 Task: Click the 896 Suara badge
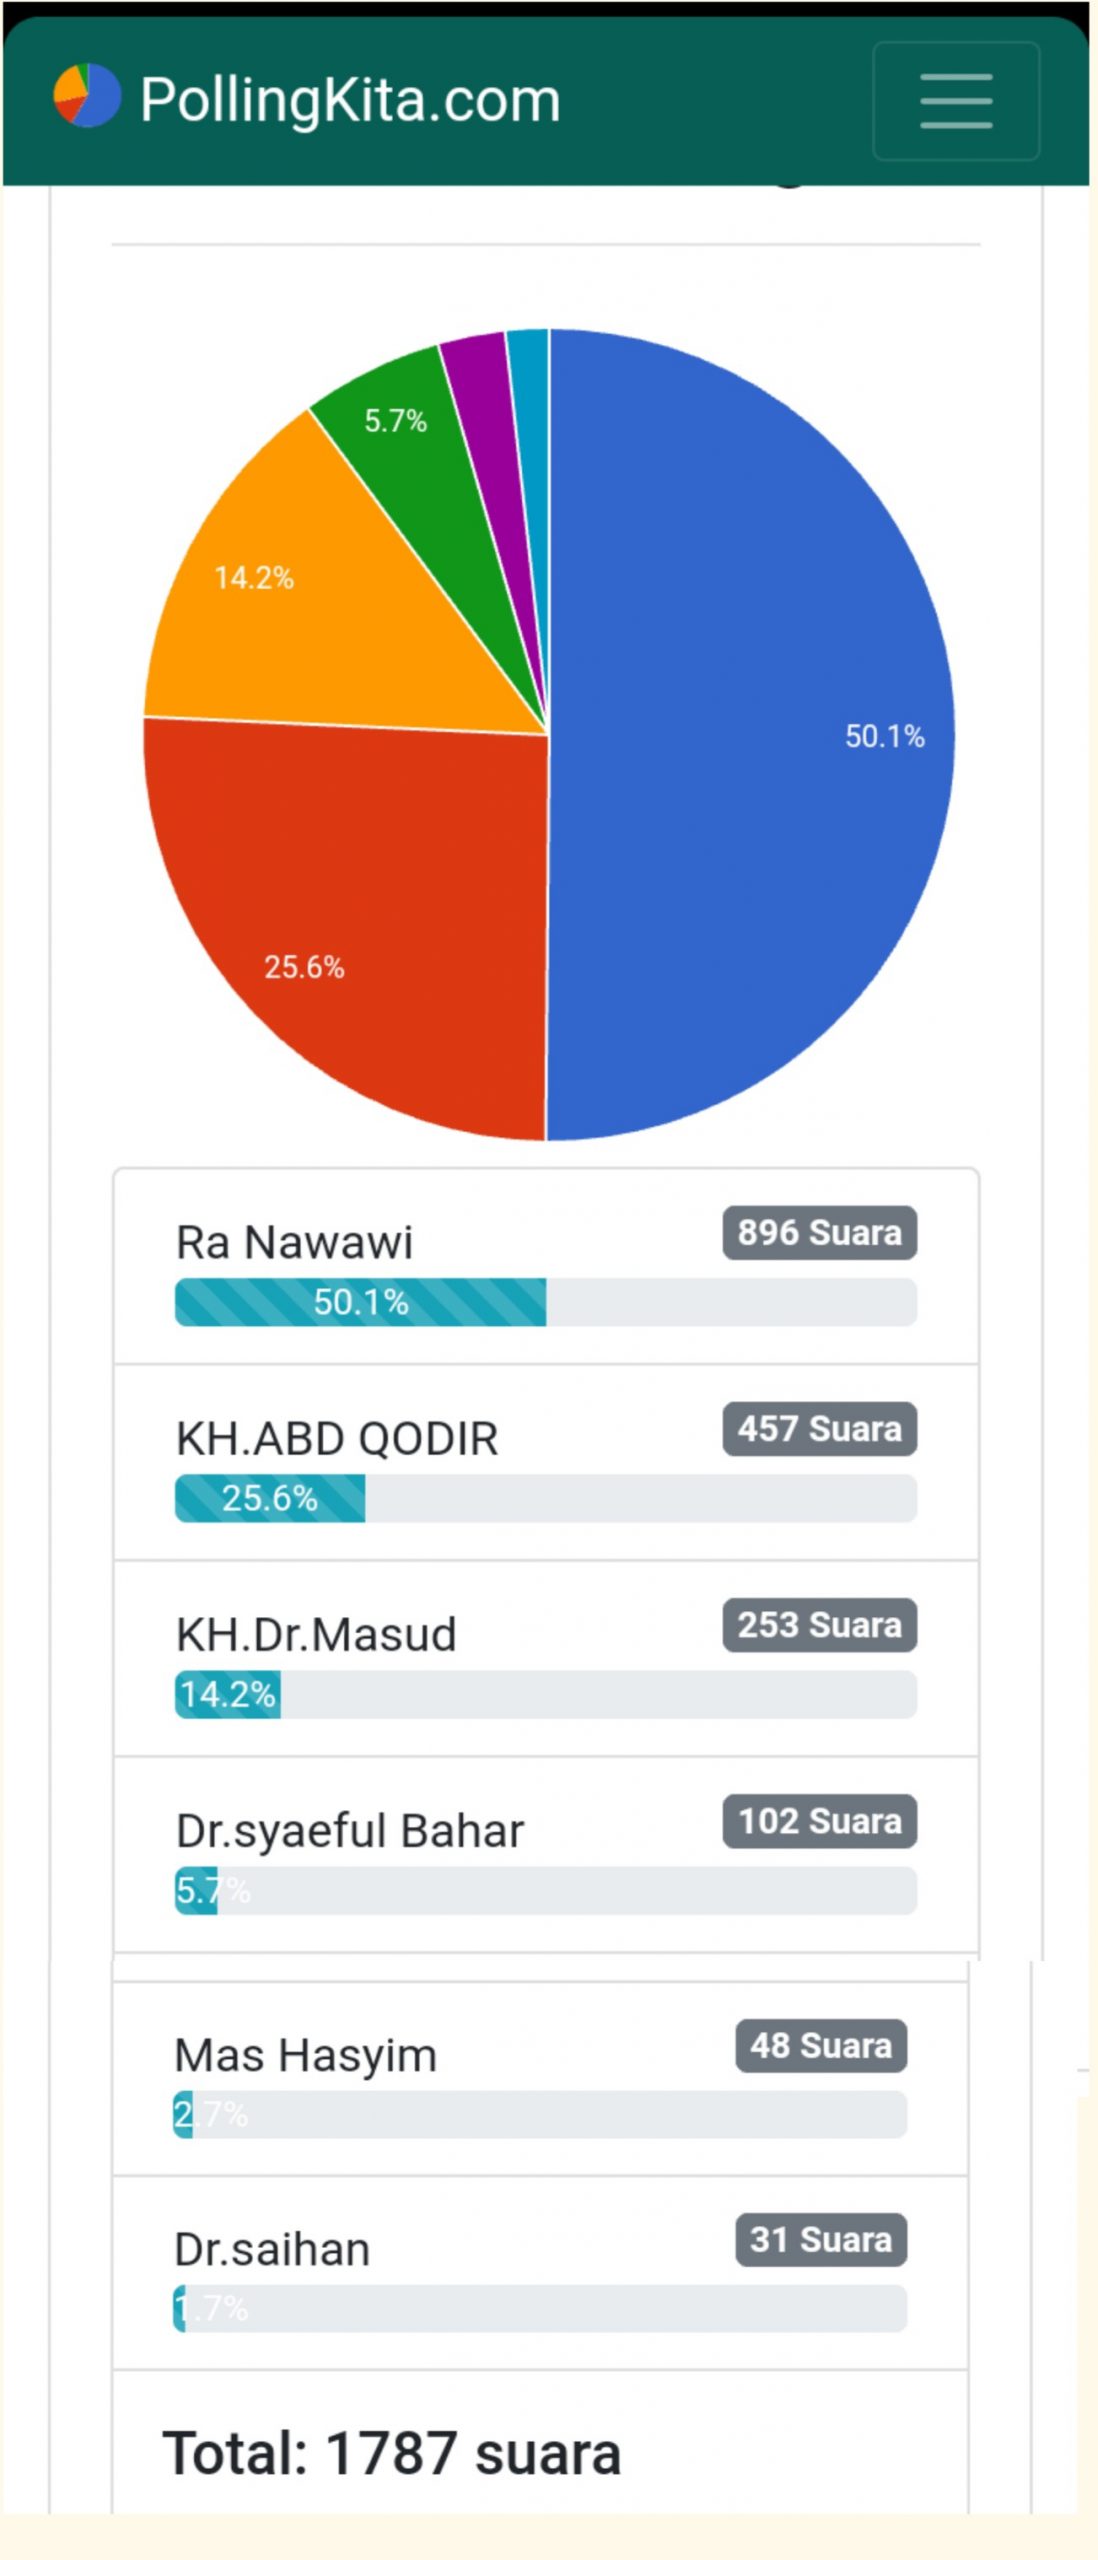819,1232
